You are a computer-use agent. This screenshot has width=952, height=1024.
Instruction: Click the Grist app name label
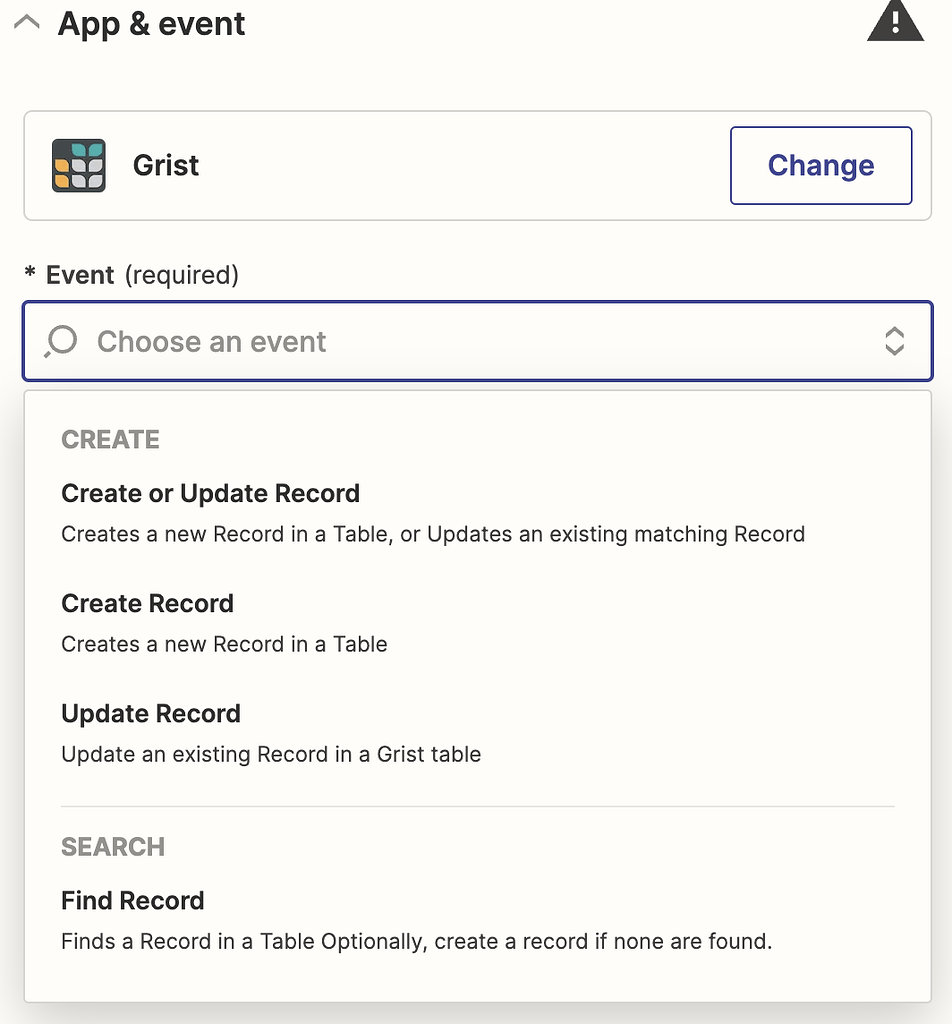tap(166, 165)
